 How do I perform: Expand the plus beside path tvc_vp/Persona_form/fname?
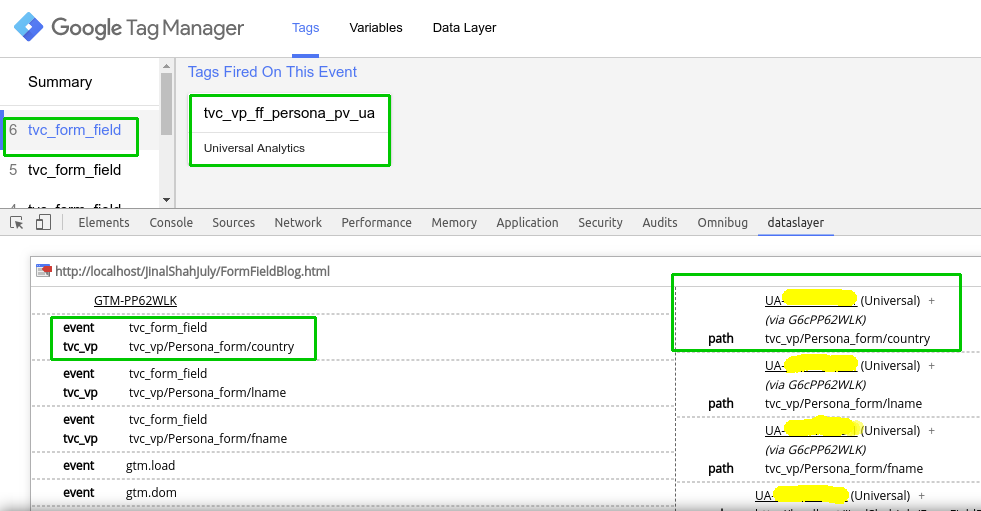(932, 431)
